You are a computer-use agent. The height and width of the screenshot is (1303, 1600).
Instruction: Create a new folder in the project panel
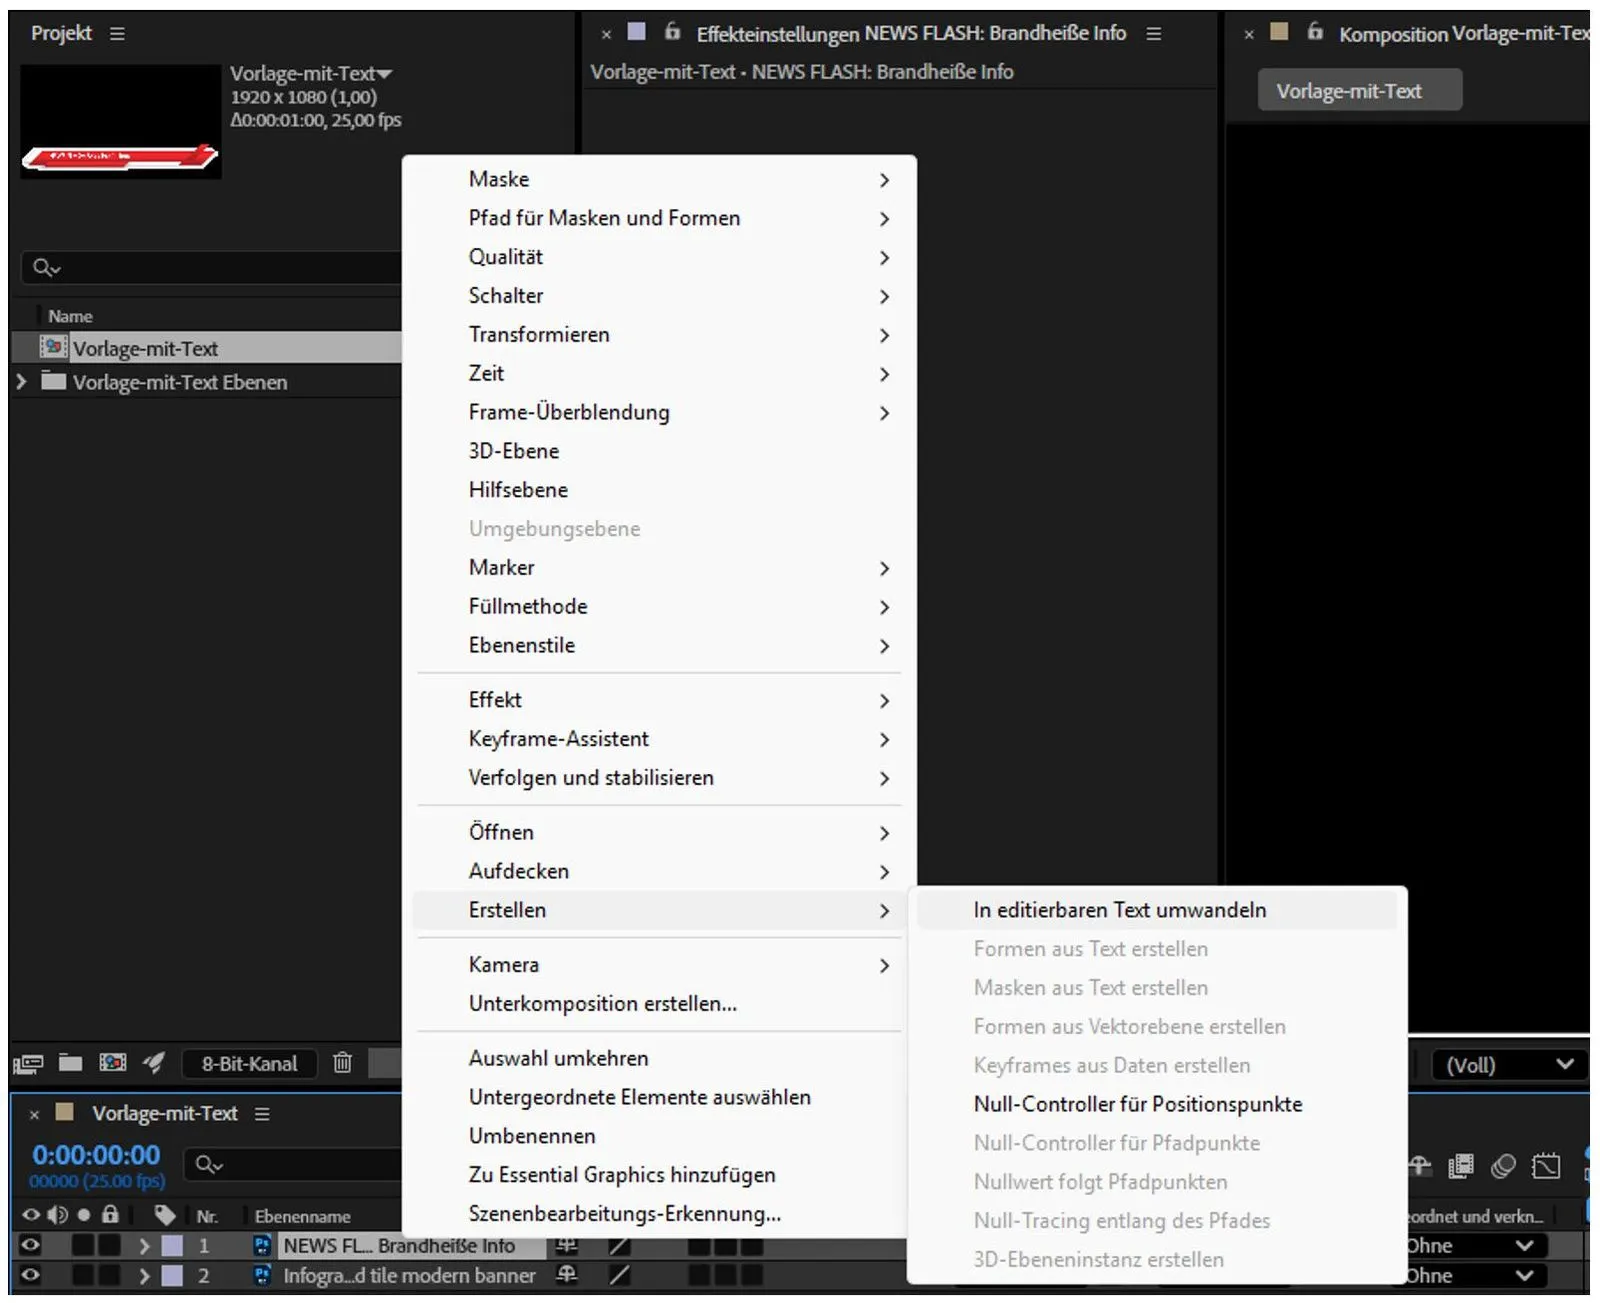[70, 1063]
